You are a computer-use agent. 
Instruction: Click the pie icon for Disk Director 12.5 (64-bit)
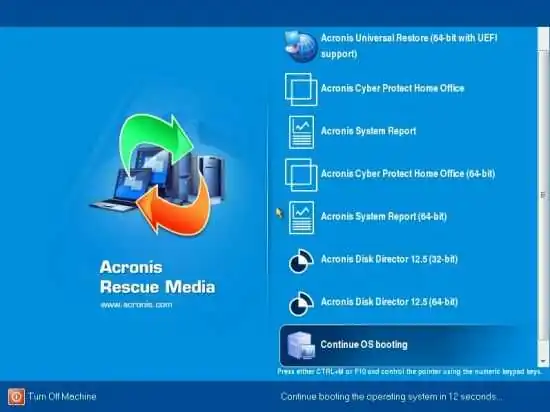point(301,304)
